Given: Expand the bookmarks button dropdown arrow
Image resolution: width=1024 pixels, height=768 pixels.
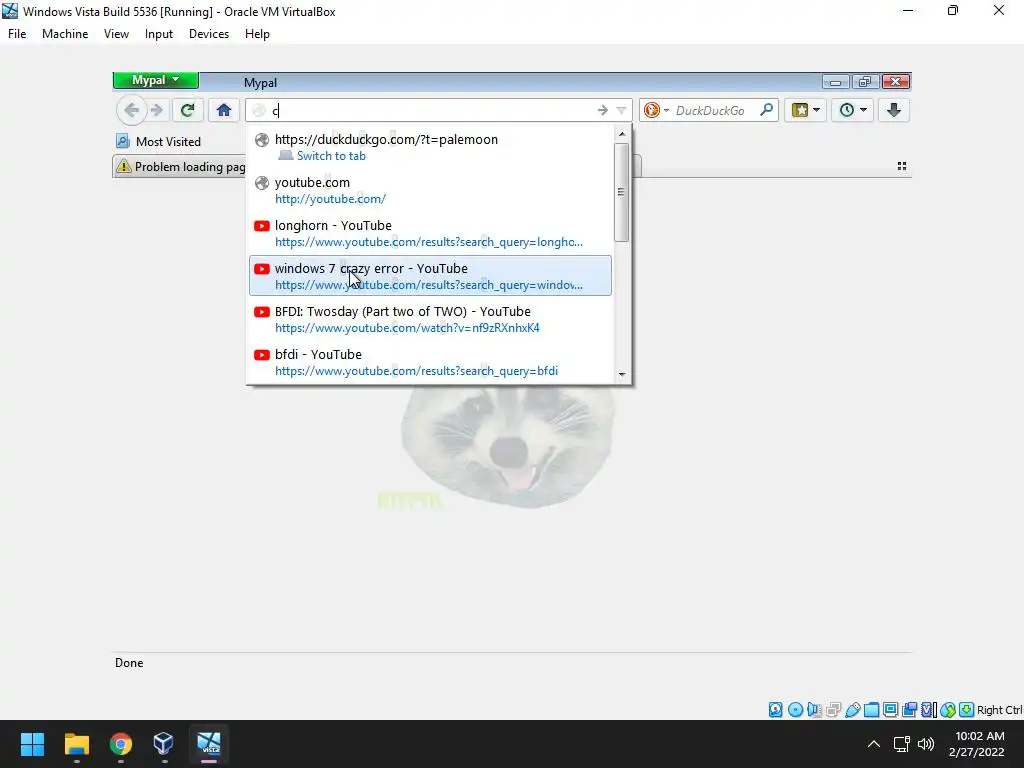Looking at the screenshot, I should pos(816,110).
